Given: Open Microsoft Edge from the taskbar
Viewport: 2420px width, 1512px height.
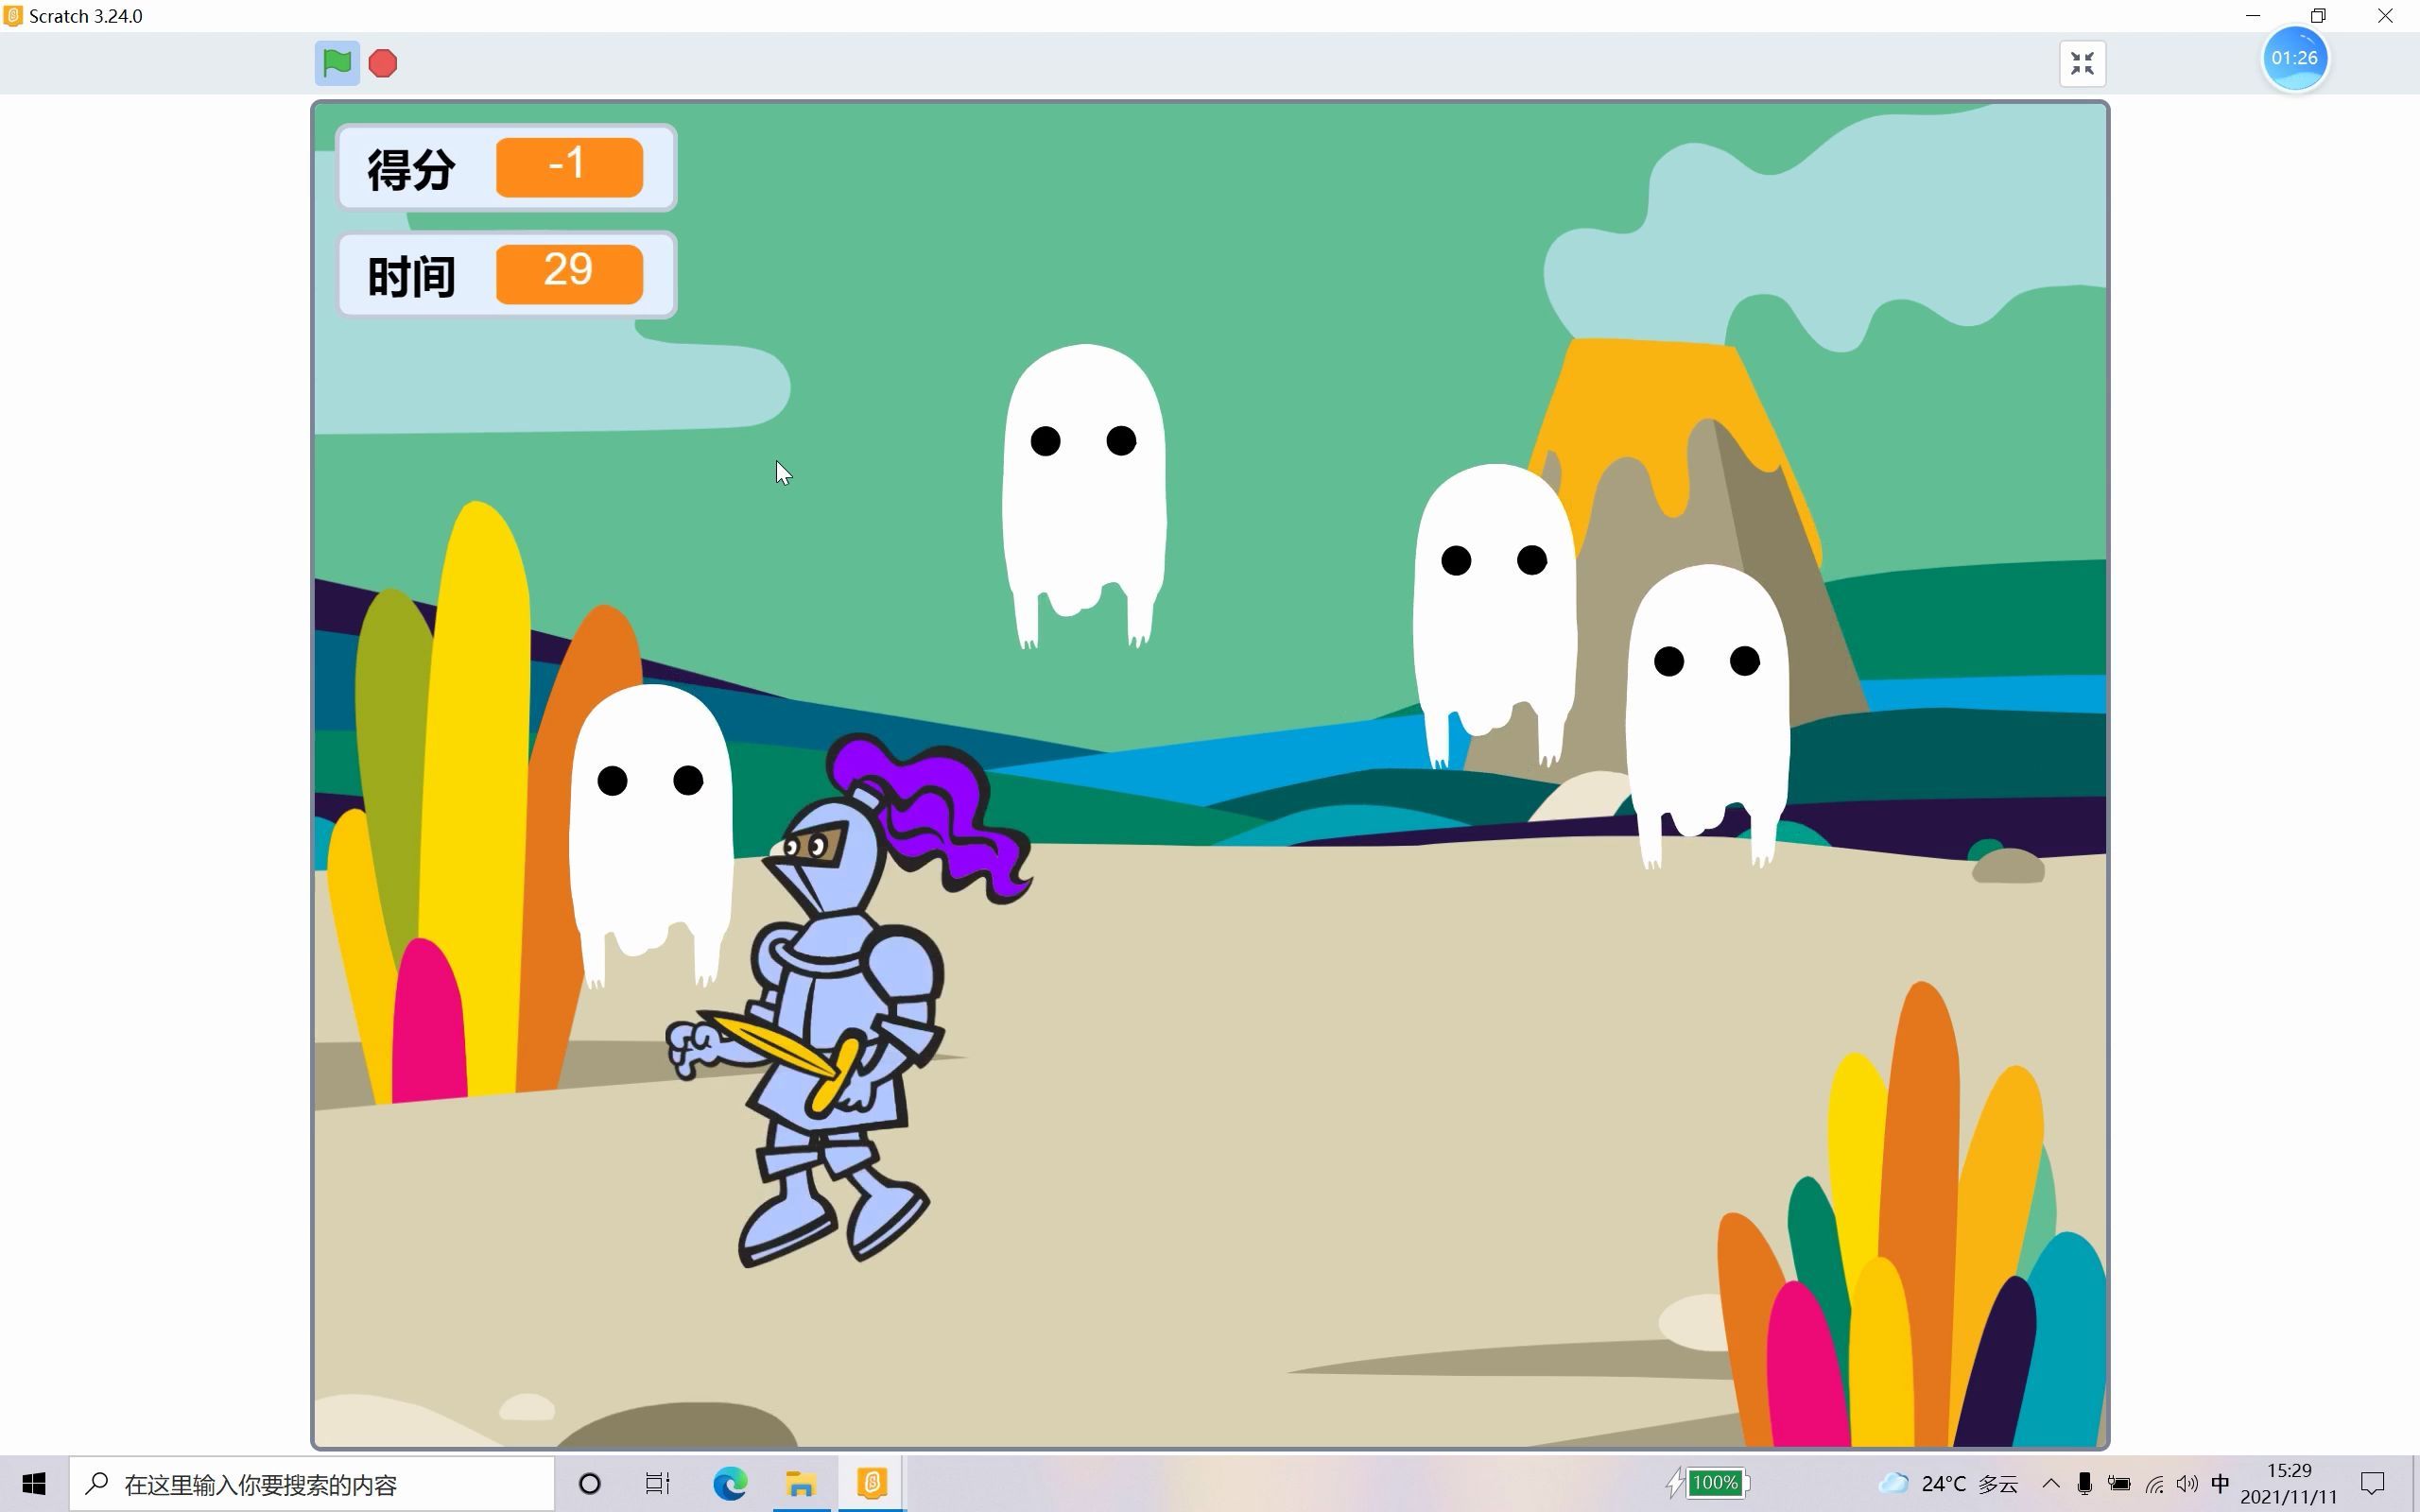Looking at the screenshot, I should (729, 1483).
